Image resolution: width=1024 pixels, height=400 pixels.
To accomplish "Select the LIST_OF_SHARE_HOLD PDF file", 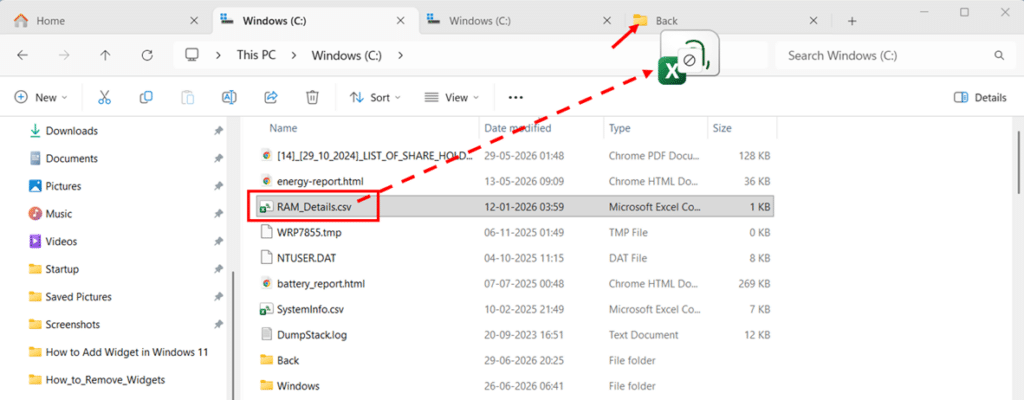I will click(515, 156).
